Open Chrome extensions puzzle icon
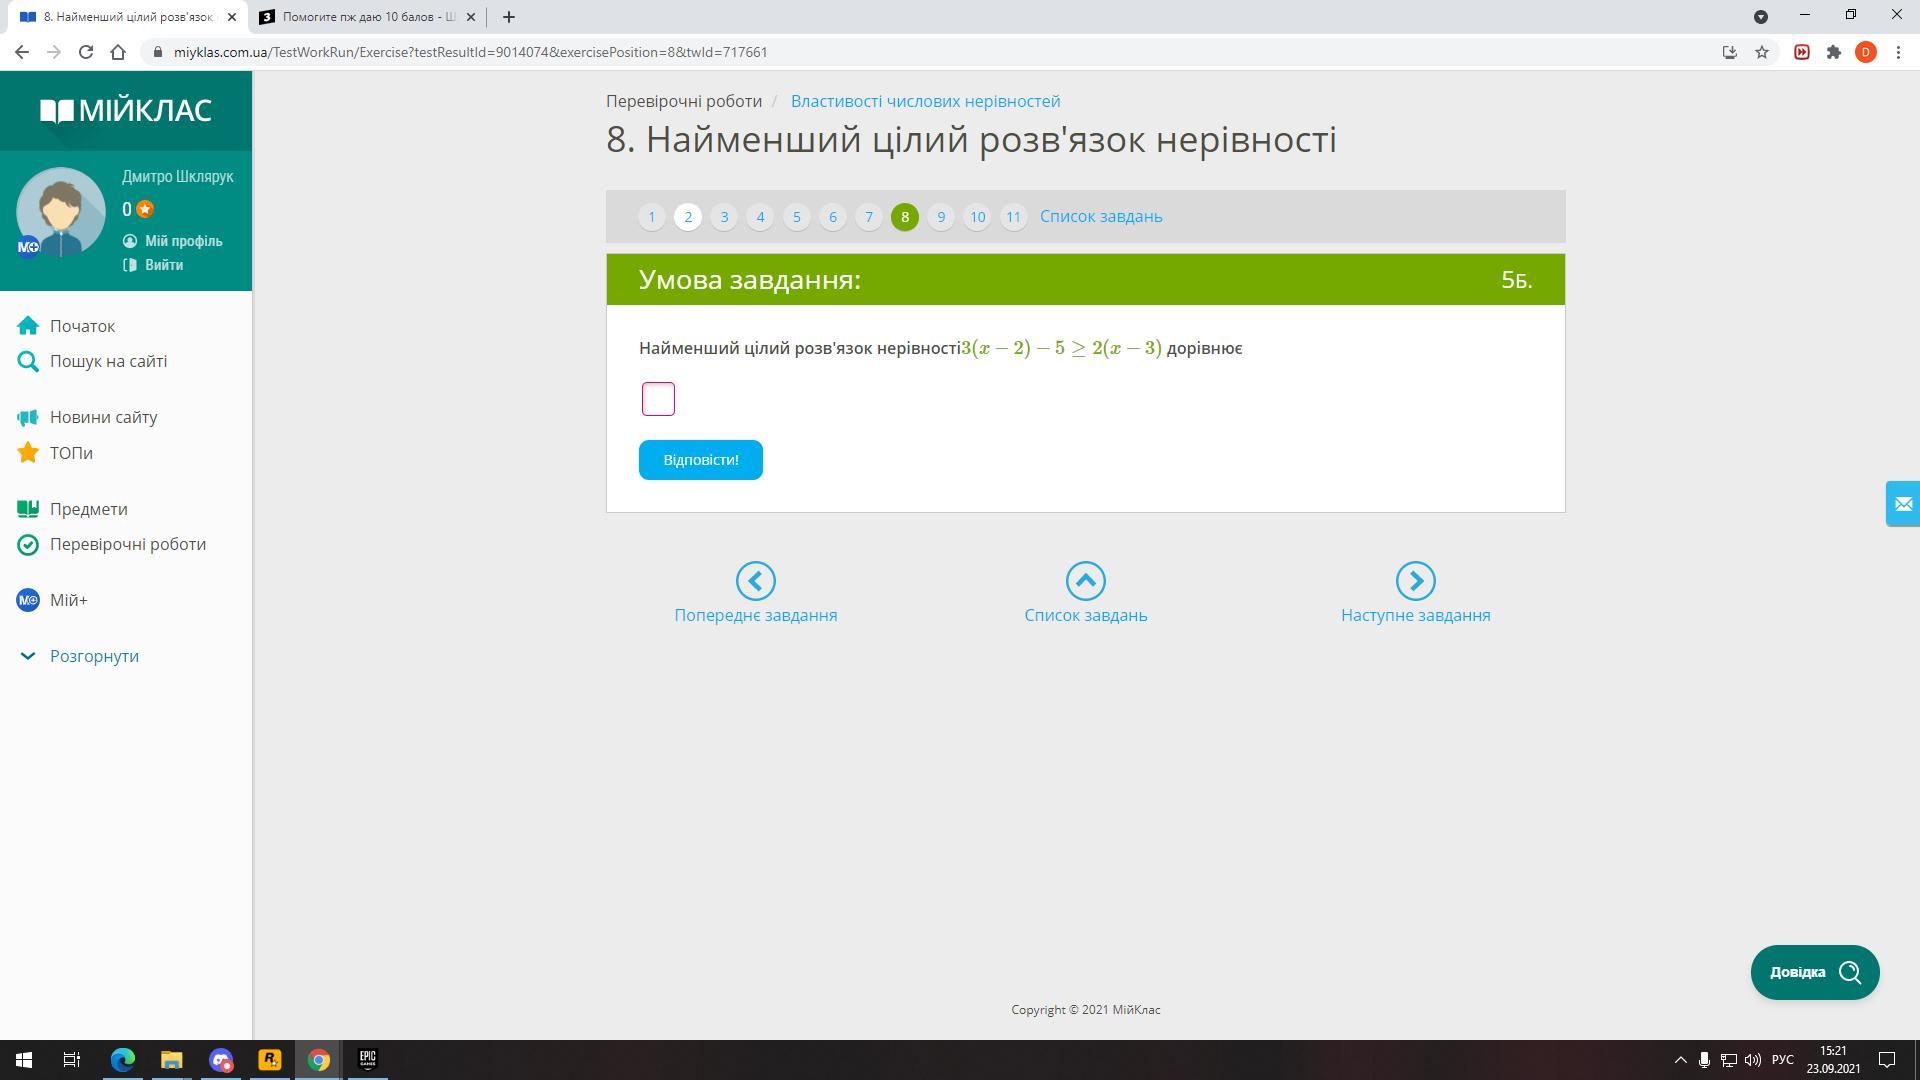The width and height of the screenshot is (1920, 1080). [1833, 52]
